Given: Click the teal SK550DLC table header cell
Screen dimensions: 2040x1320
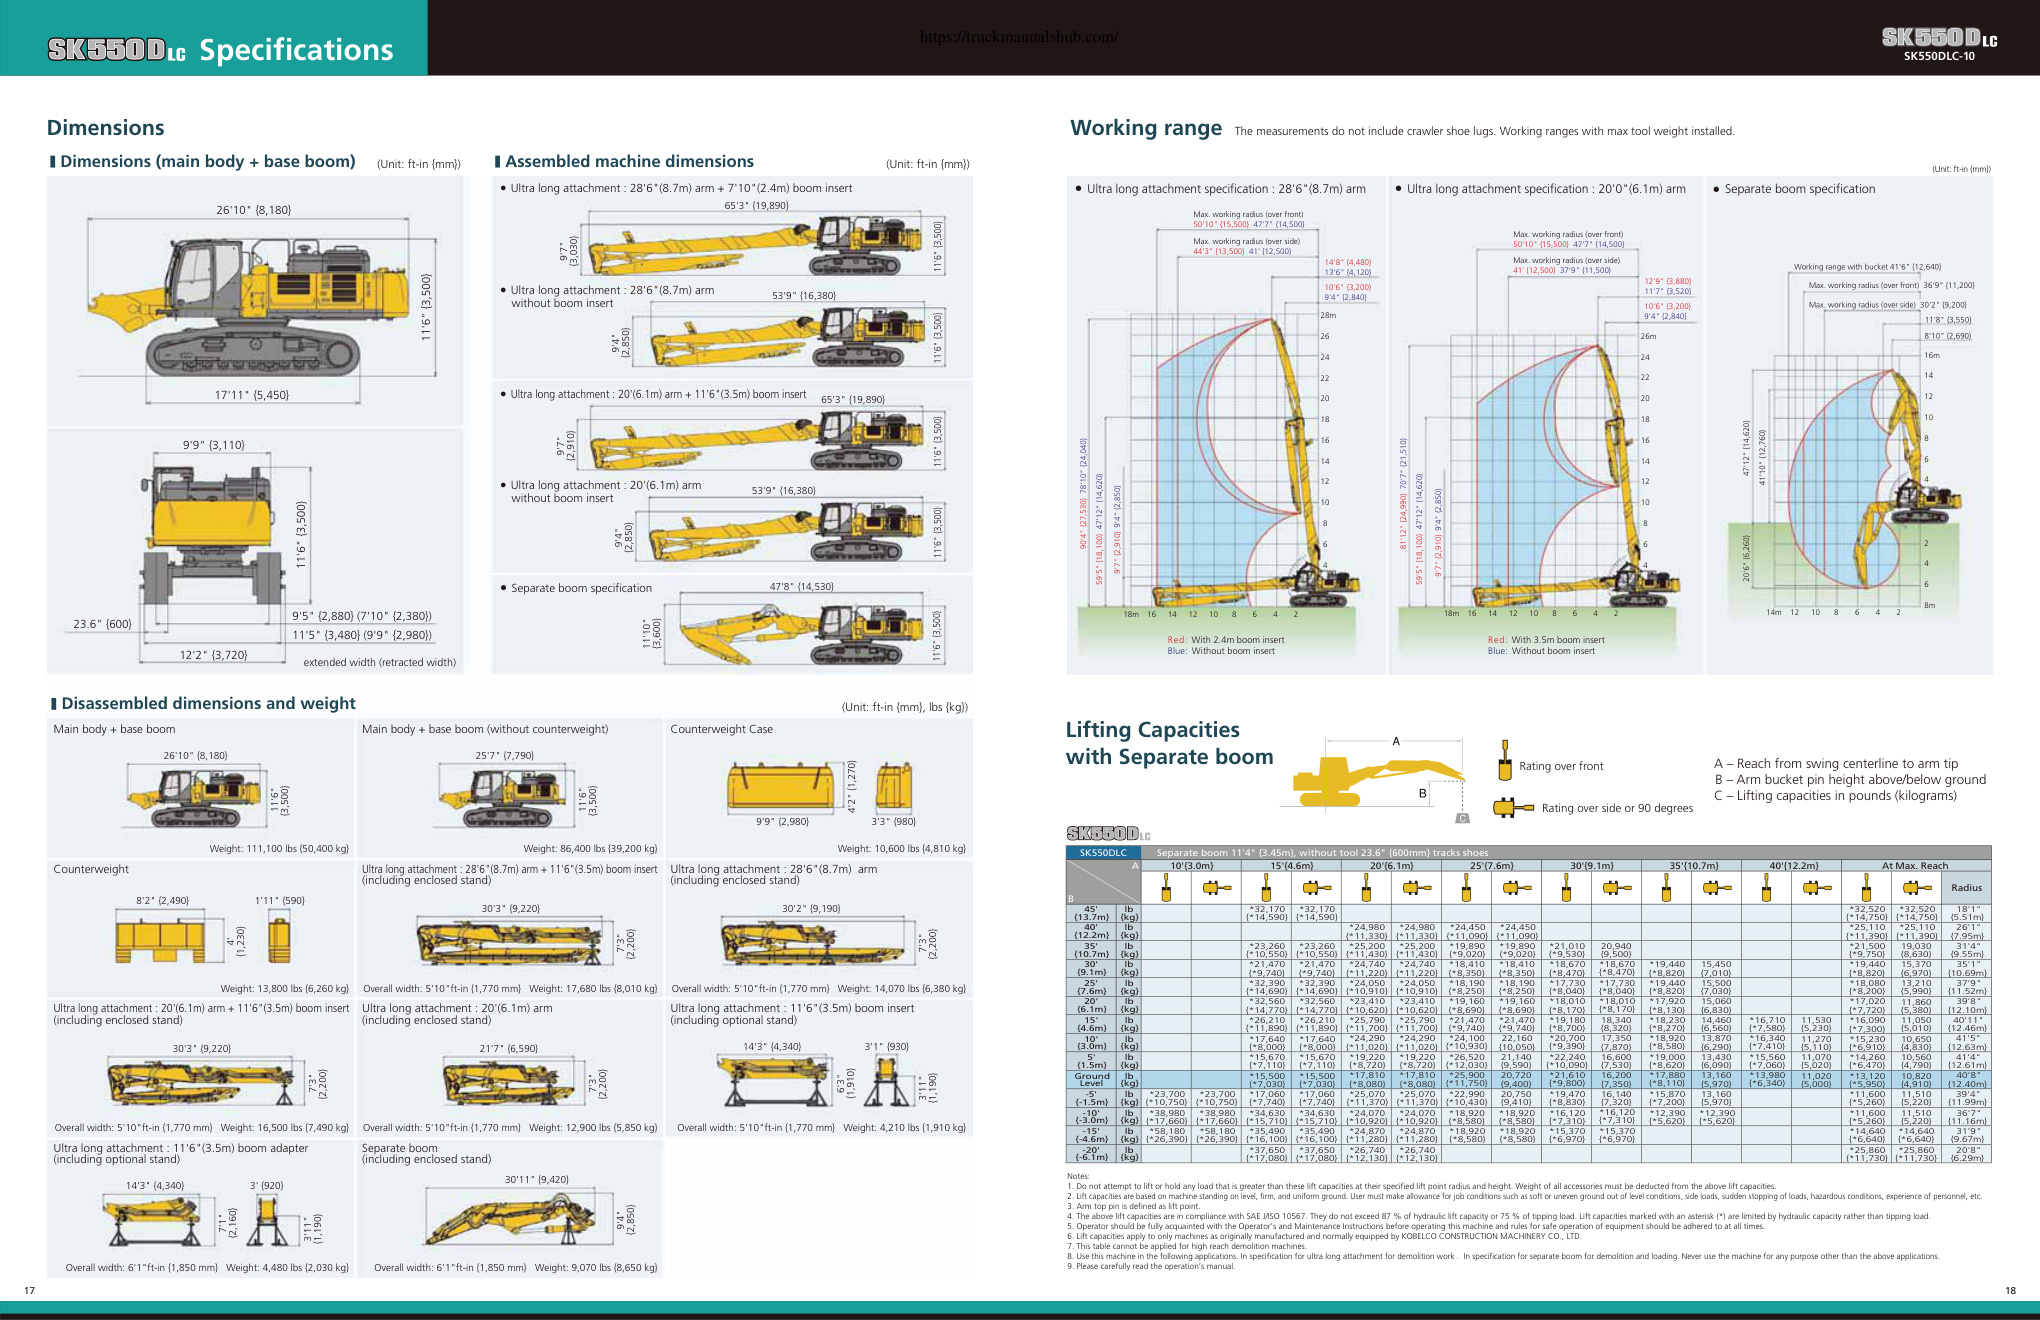Looking at the screenshot, I should (1104, 853).
